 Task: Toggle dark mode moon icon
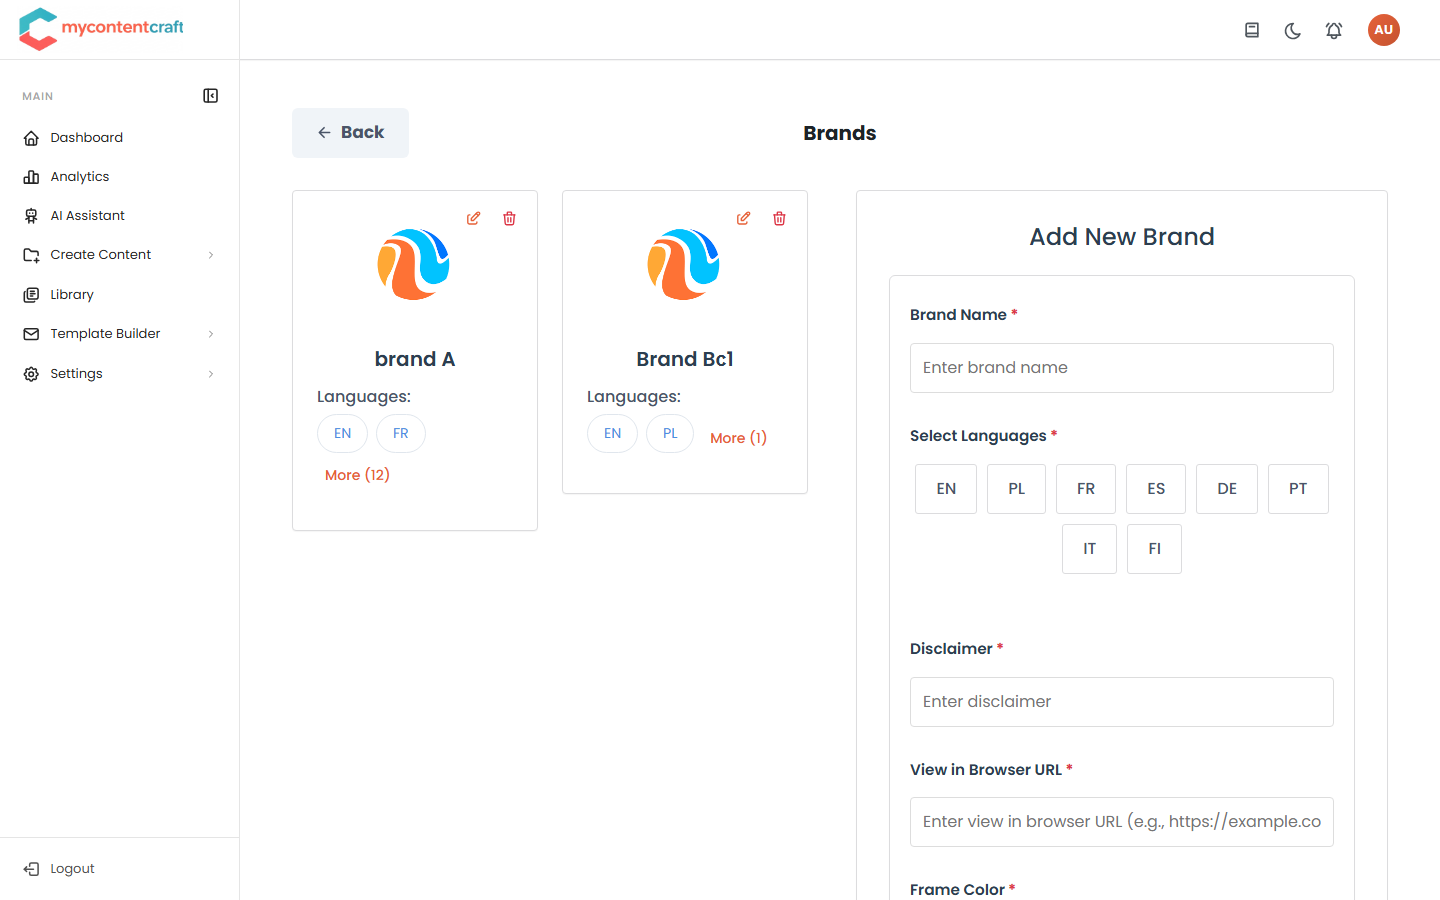click(x=1293, y=31)
